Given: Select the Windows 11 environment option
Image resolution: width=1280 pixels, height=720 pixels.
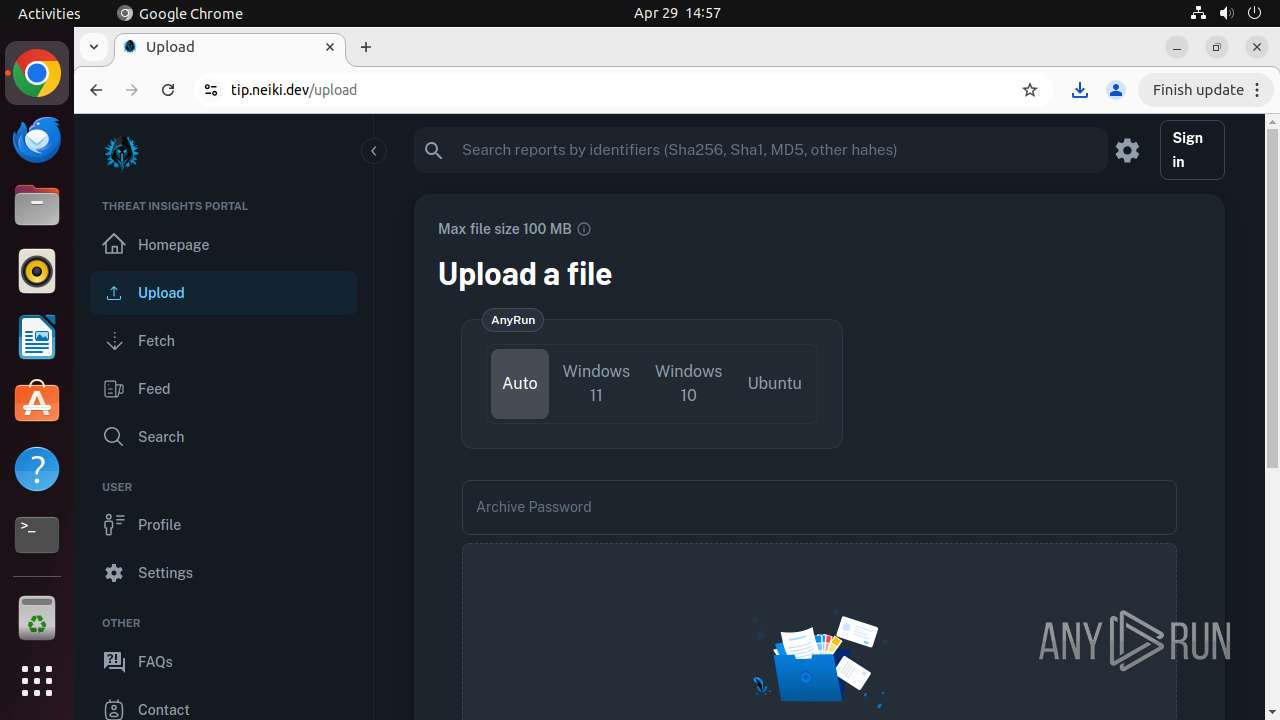Looking at the screenshot, I should (596, 383).
